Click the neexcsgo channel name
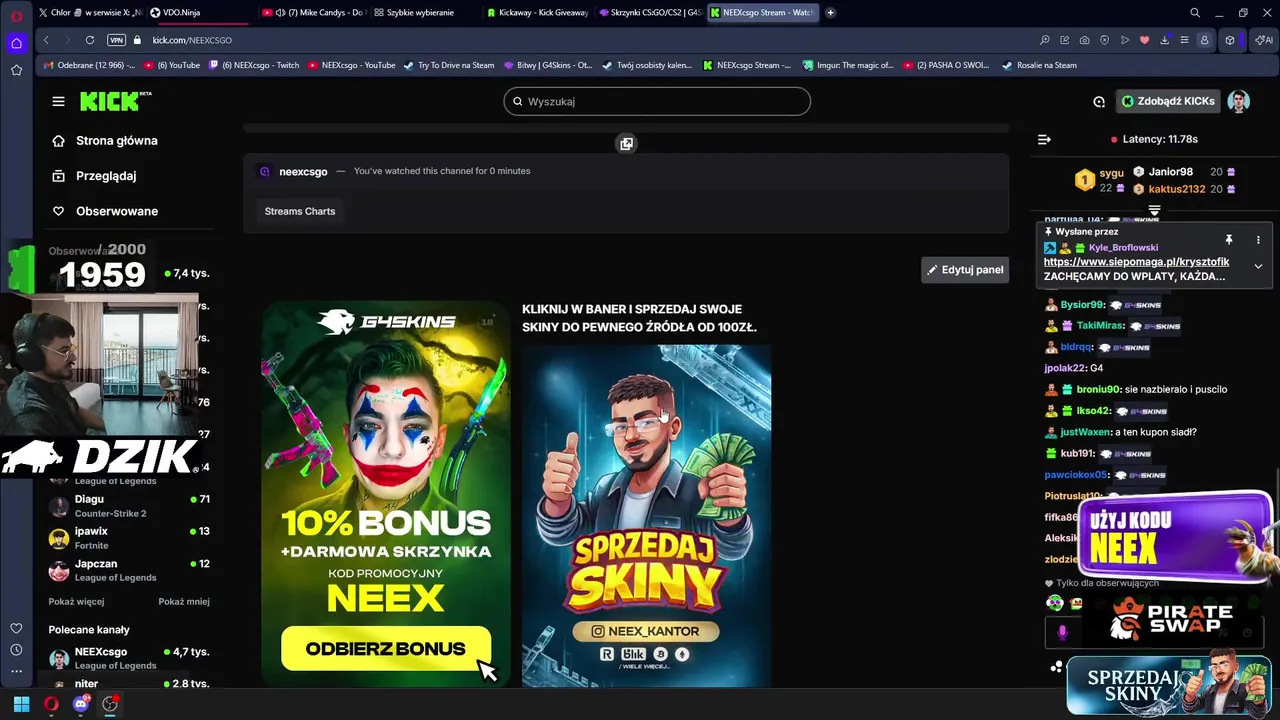The width and height of the screenshot is (1280, 720). tap(303, 171)
